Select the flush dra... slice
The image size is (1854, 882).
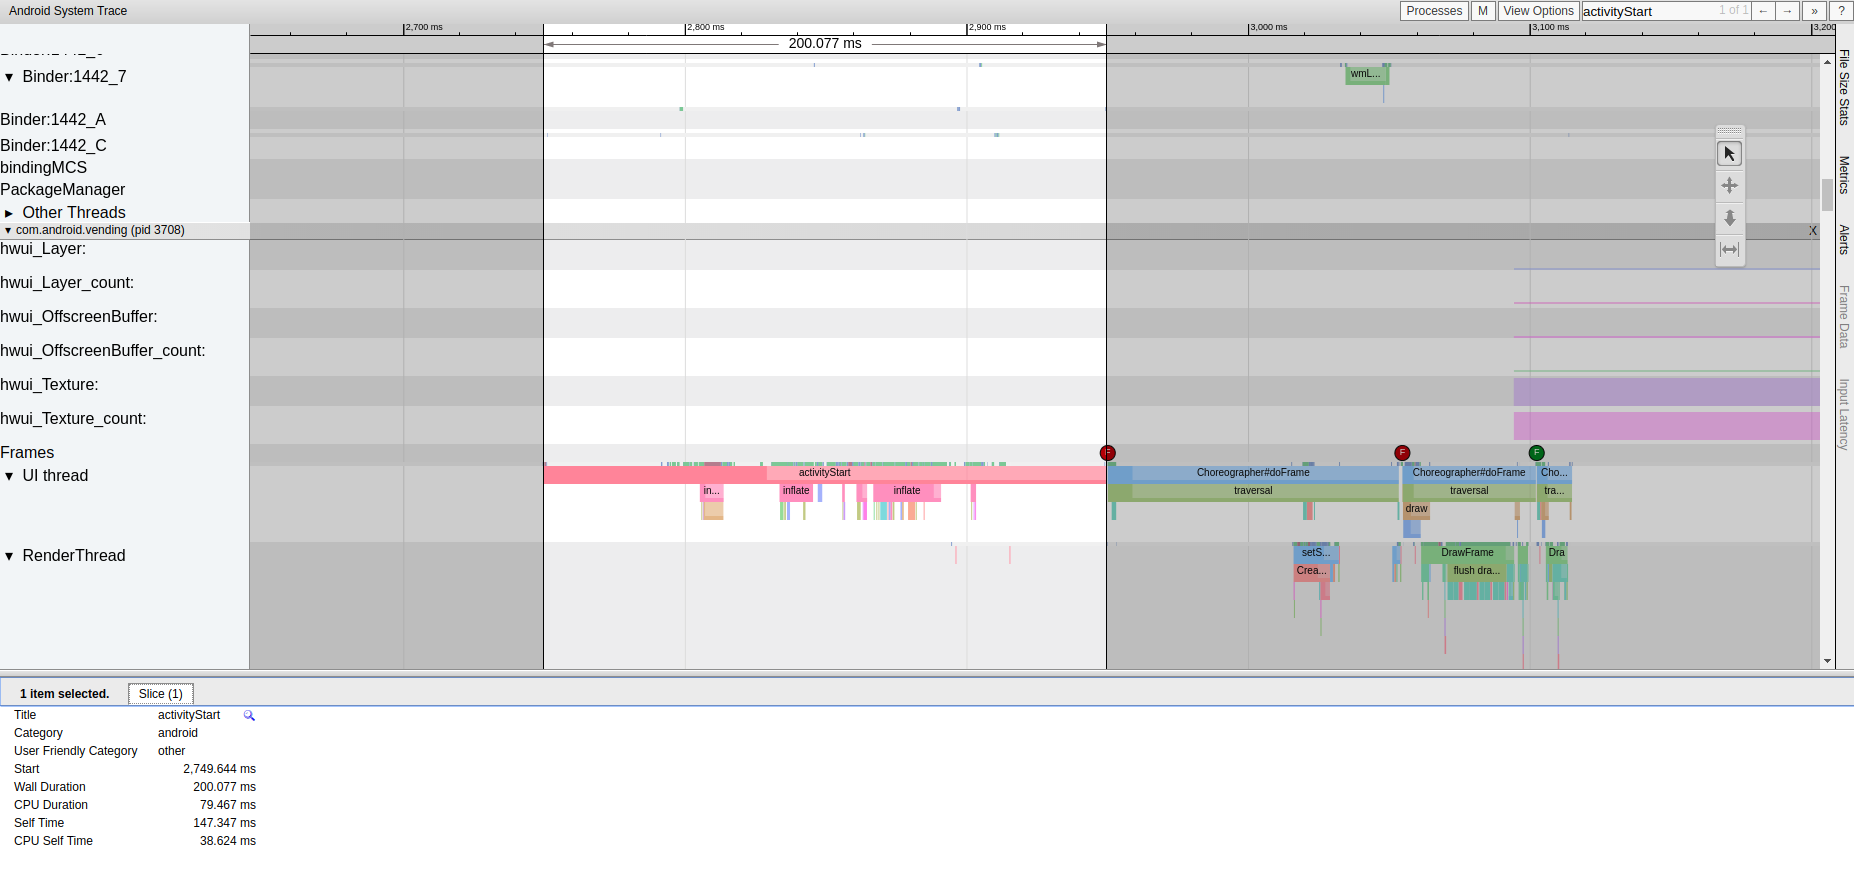click(1476, 571)
